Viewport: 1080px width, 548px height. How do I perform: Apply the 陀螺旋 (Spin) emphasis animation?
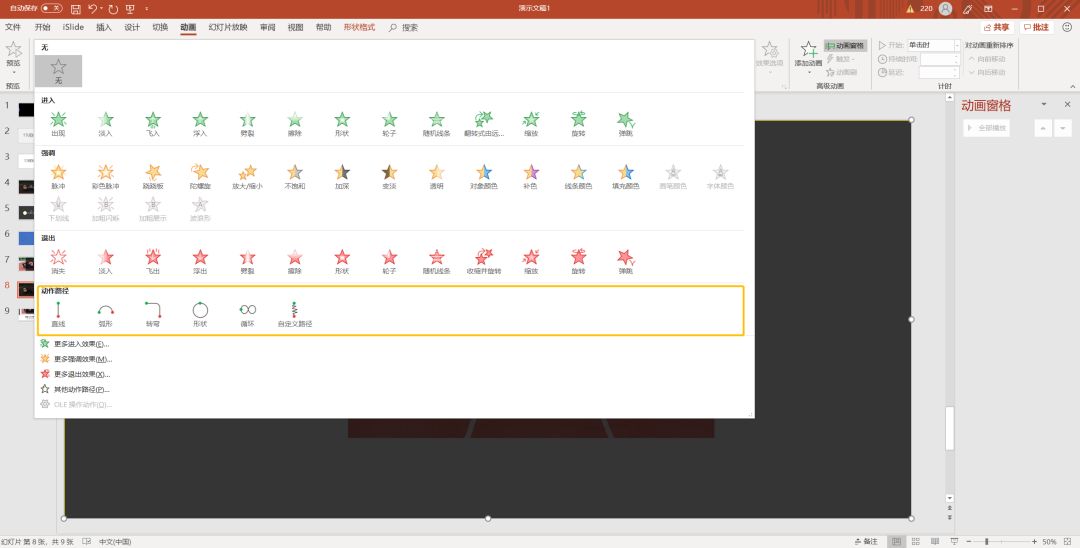(x=200, y=176)
